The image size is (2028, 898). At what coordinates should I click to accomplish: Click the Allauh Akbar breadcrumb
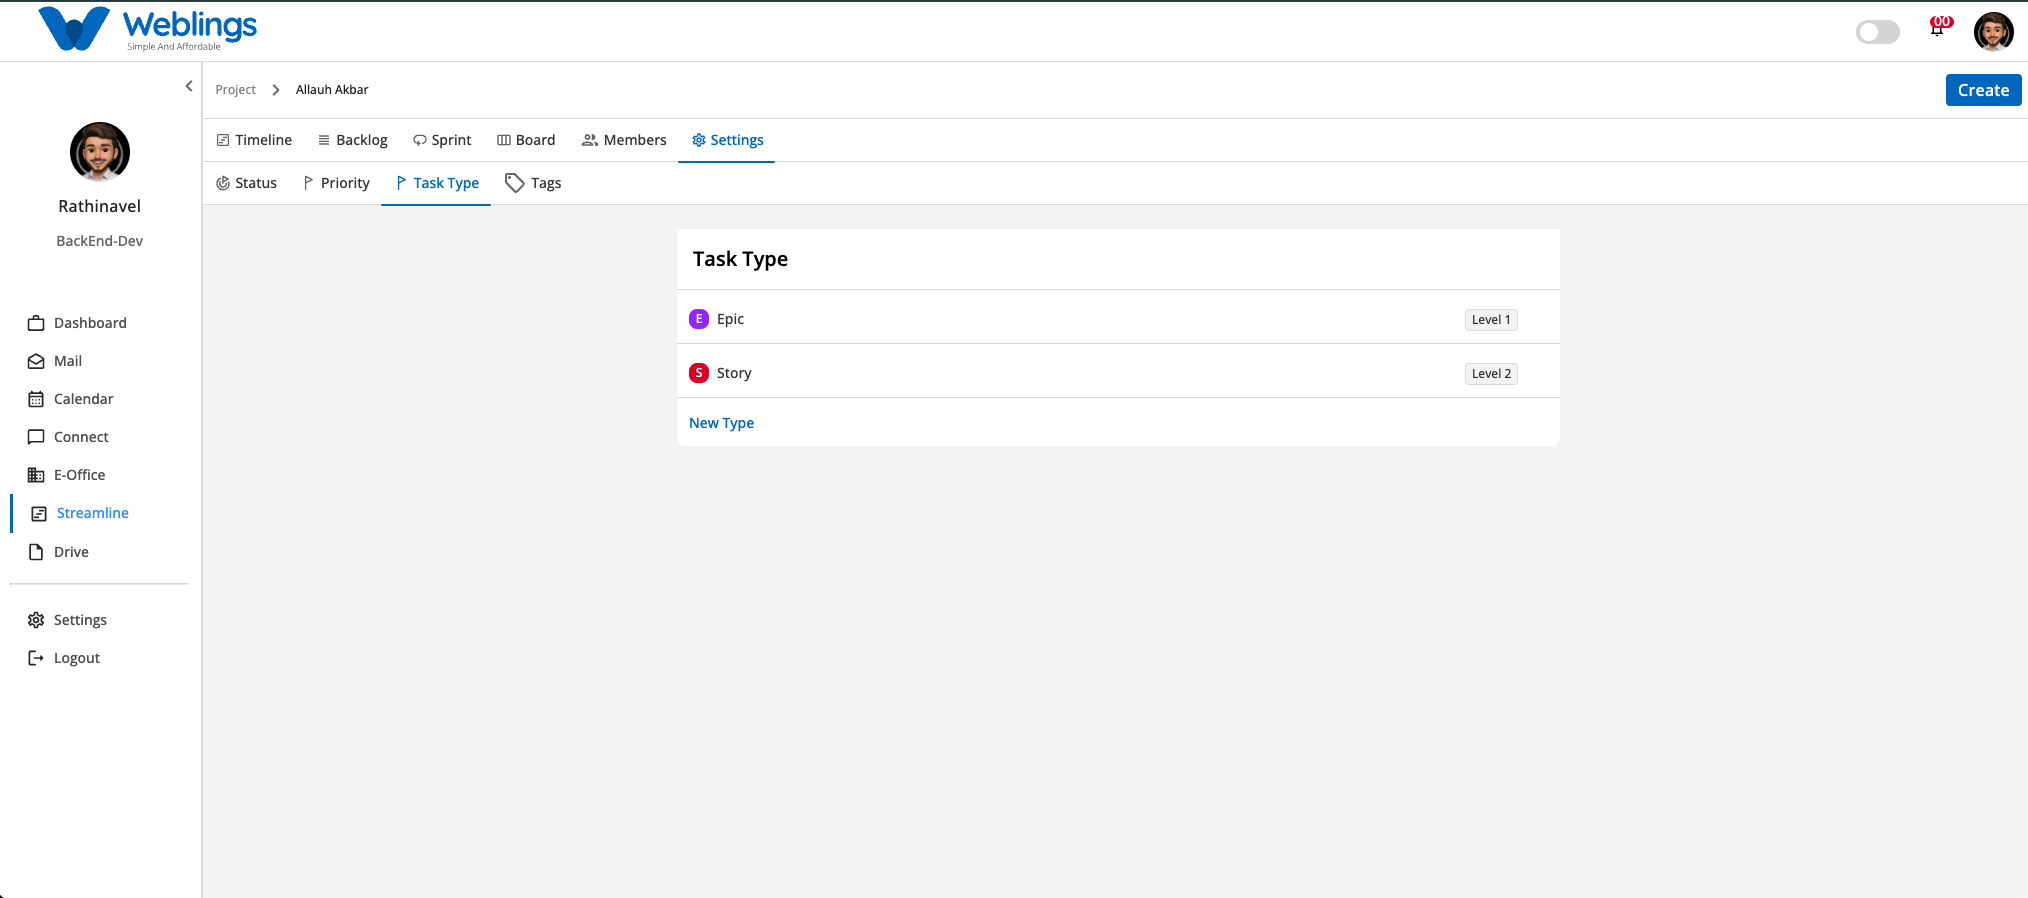click(332, 90)
